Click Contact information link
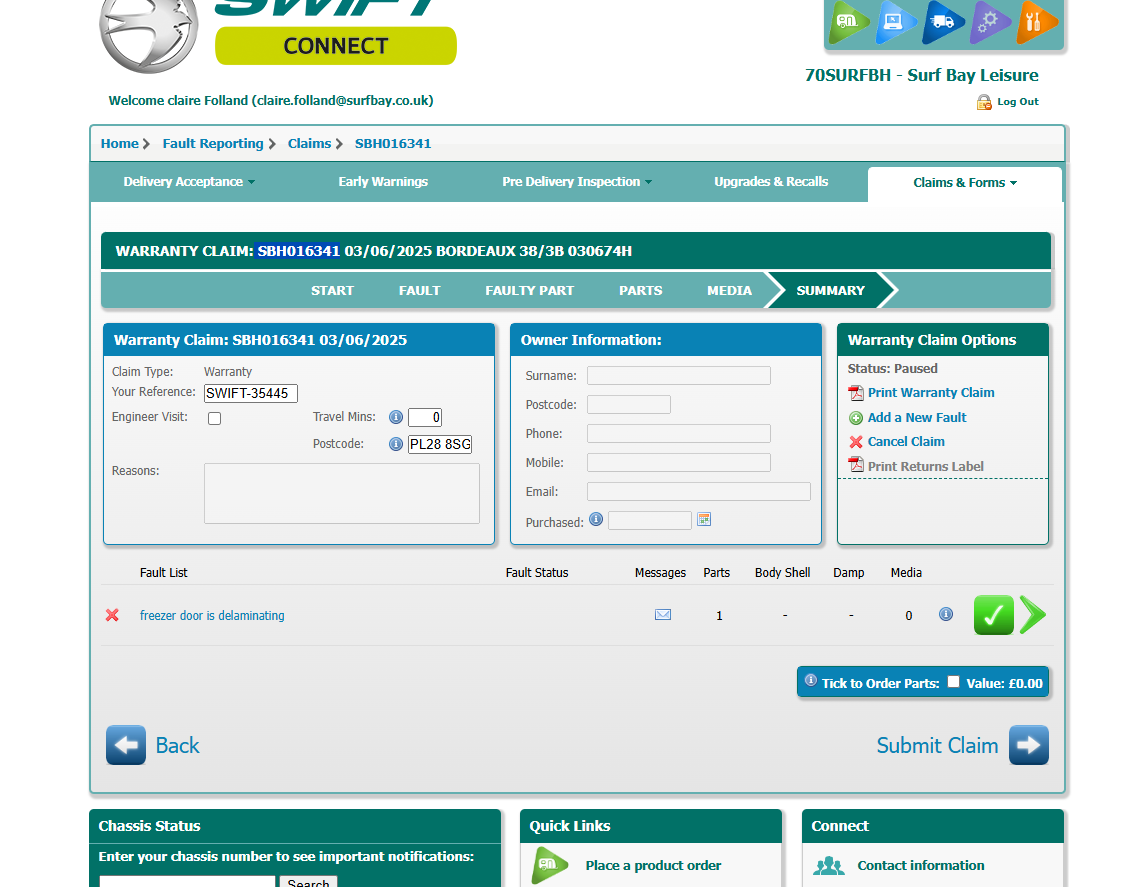The width and height of the screenshot is (1138, 887). coord(921,865)
